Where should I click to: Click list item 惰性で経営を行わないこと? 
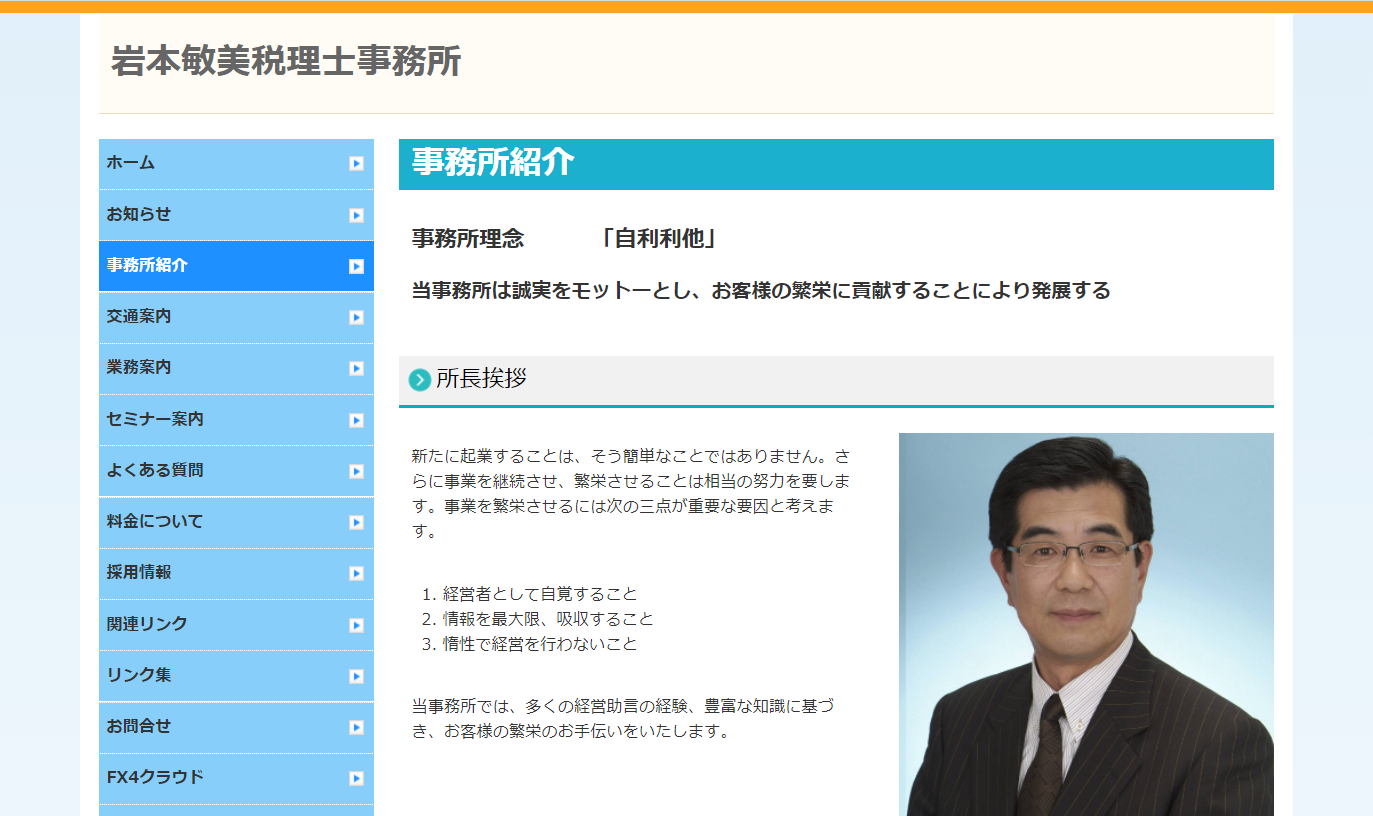click(540, 644)
